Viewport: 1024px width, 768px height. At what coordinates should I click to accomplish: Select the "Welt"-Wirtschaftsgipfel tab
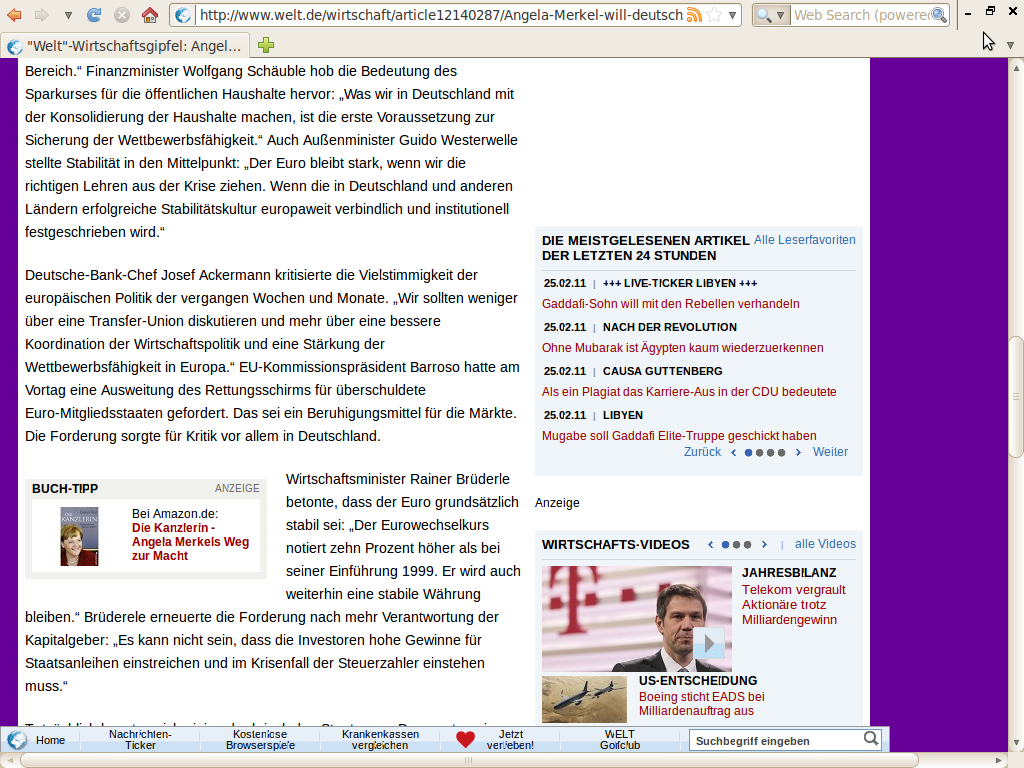[x=125, y=46]
